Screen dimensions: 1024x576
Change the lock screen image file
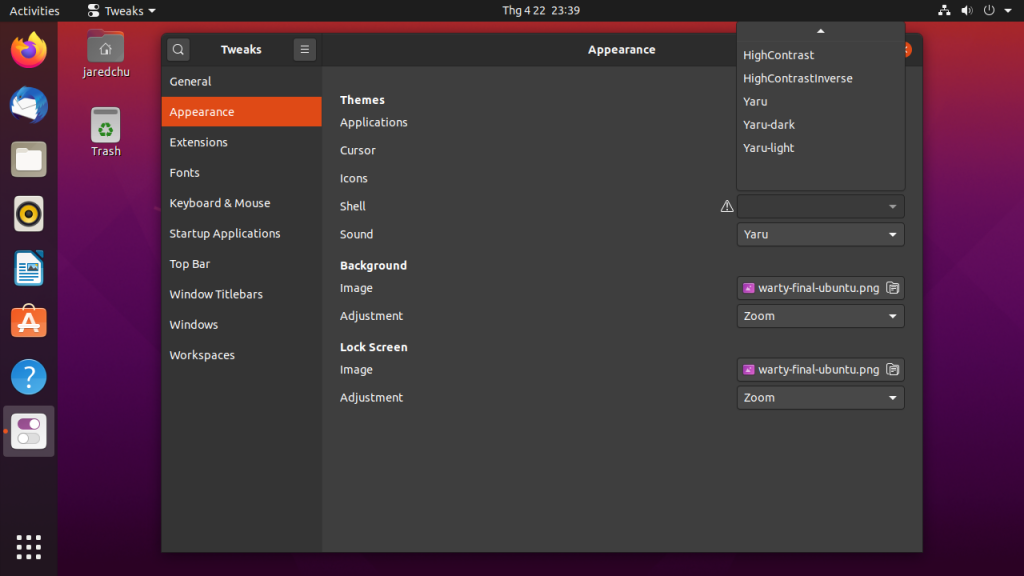(x=812, y=369)
